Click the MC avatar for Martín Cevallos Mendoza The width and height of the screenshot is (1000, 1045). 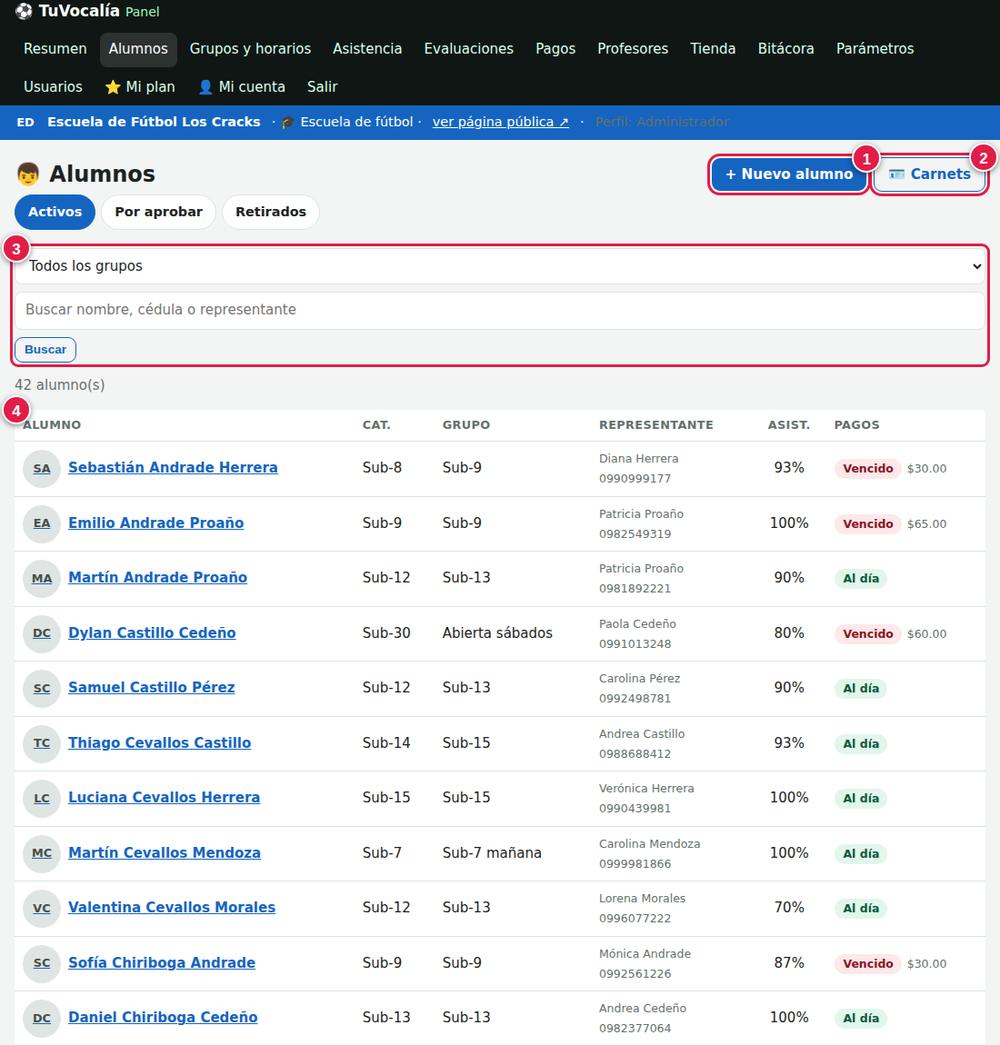click(41, 854)
